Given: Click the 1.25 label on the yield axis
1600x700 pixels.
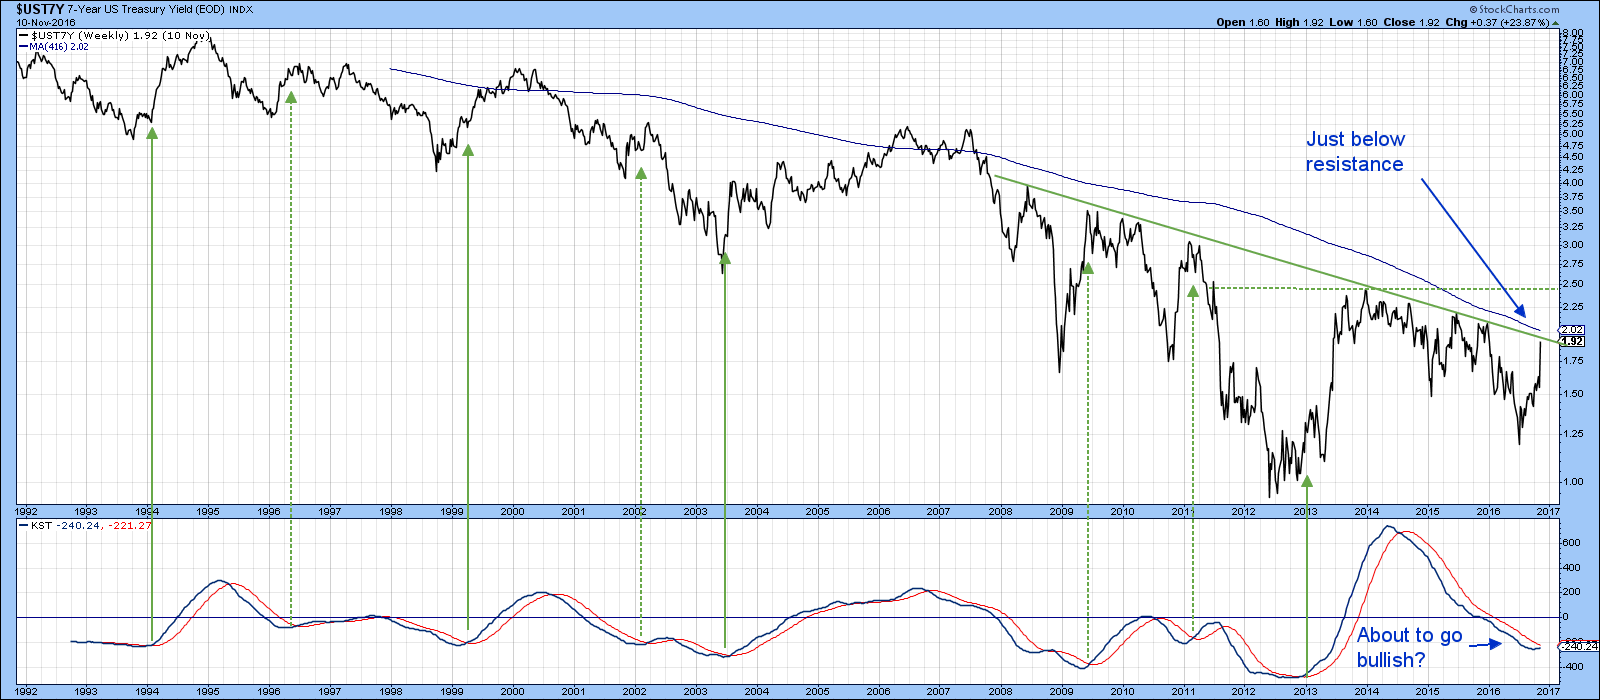Looking at the screenshot, I should click(1573, 433).
